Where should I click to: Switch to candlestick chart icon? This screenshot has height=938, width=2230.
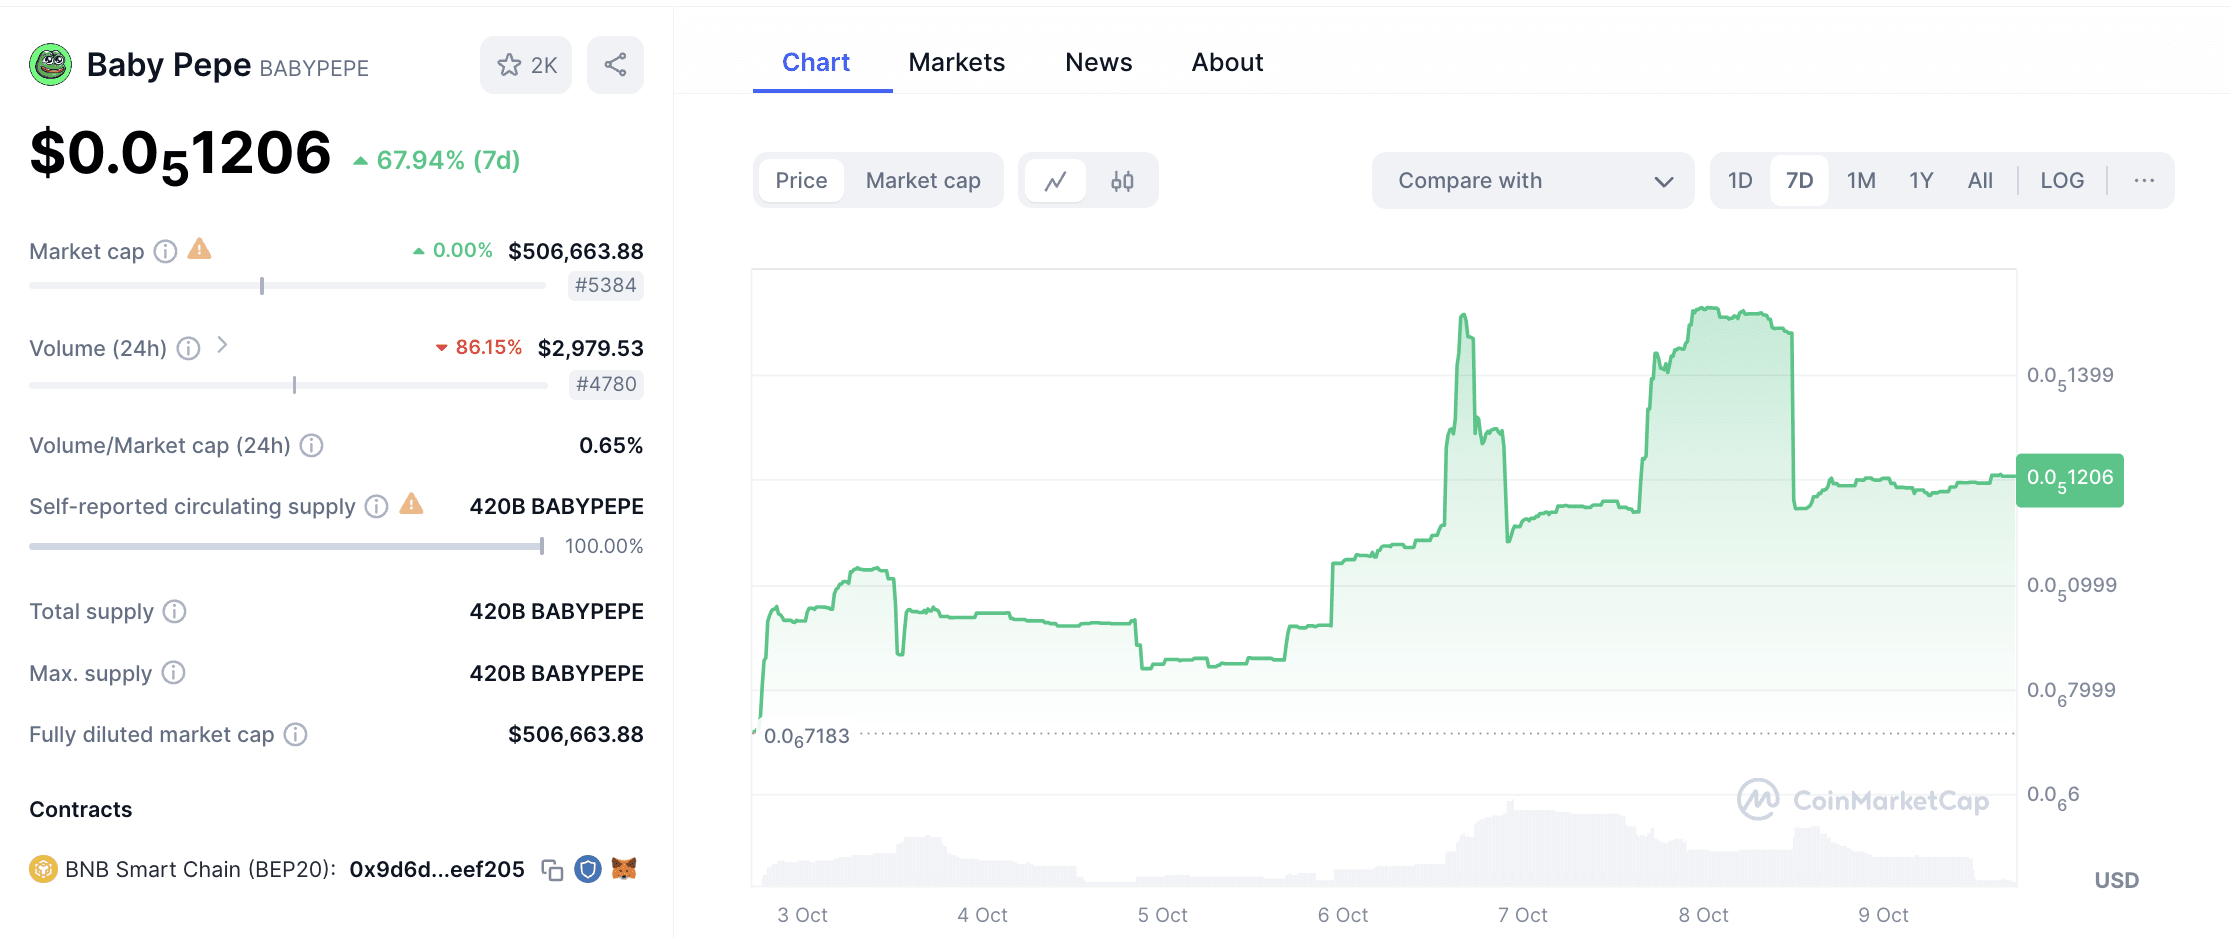pos(1122,181)
